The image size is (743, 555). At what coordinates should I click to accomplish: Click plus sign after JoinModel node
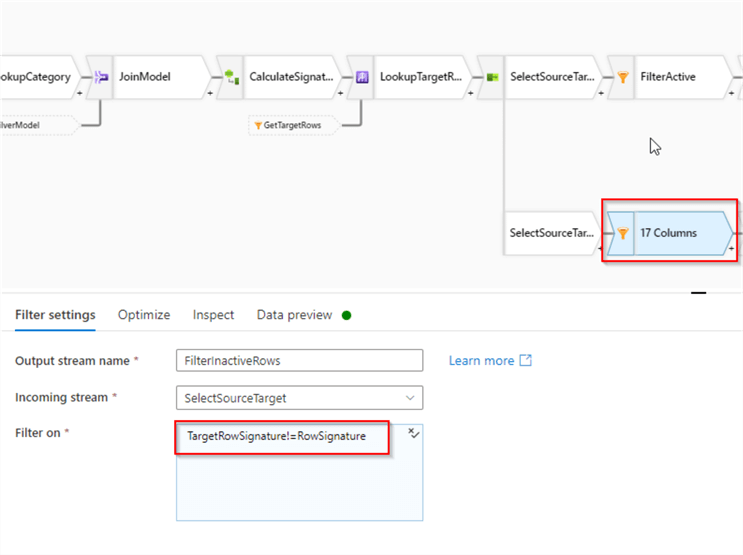tap(211, 92)
